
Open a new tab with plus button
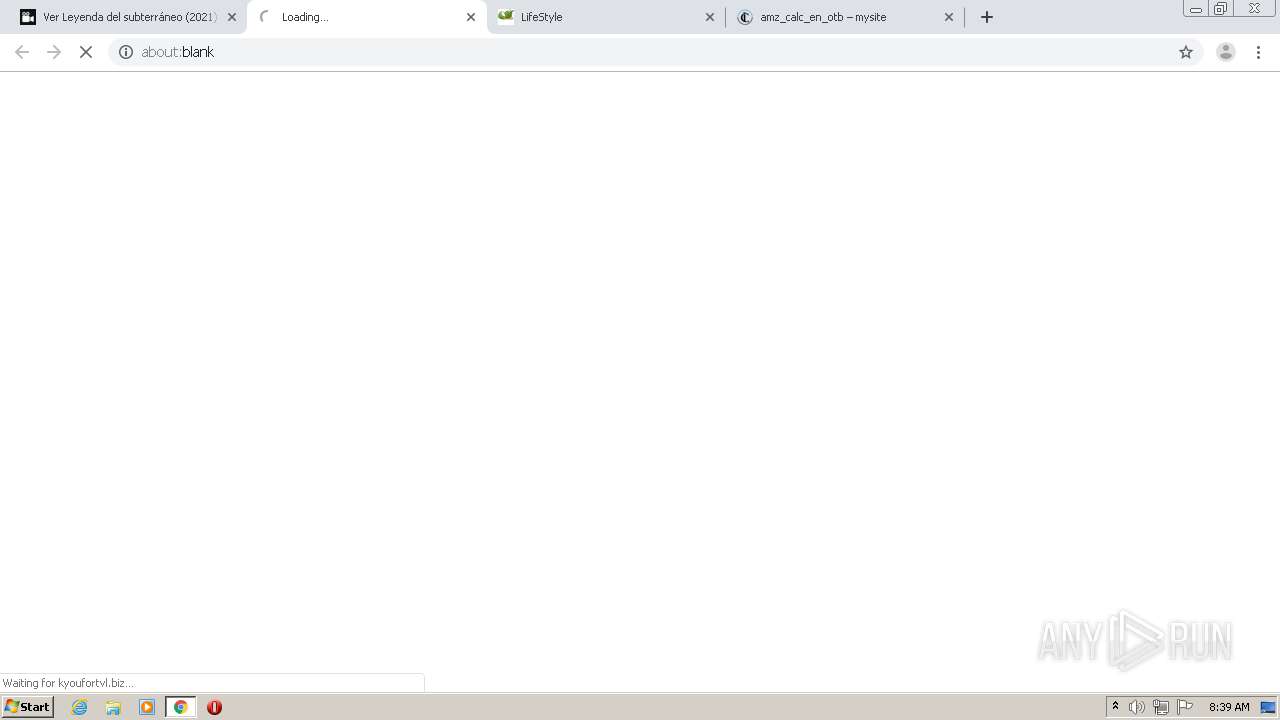pos(987,17)
